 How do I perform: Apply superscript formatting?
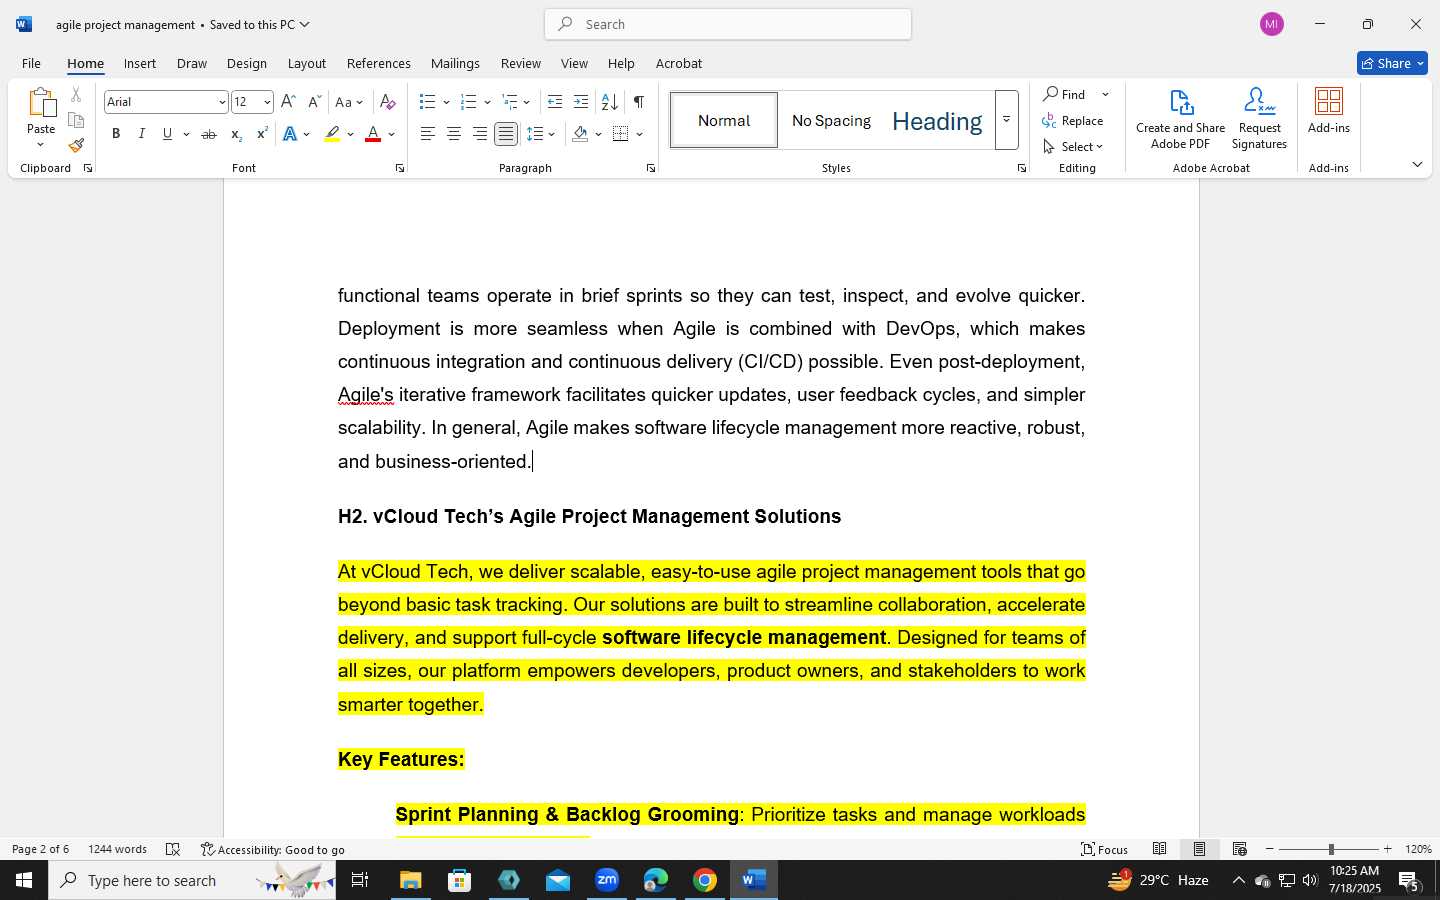coord(262,134)
